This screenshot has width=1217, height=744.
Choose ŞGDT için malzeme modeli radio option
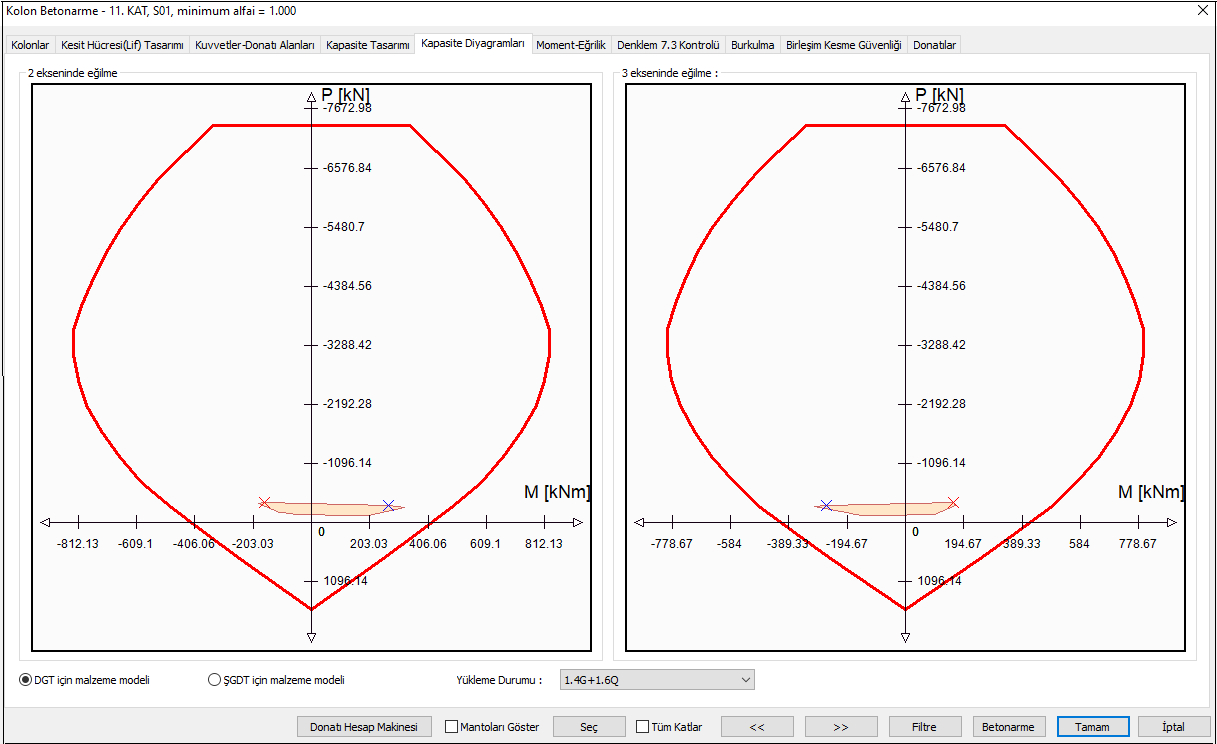point(214,680)
